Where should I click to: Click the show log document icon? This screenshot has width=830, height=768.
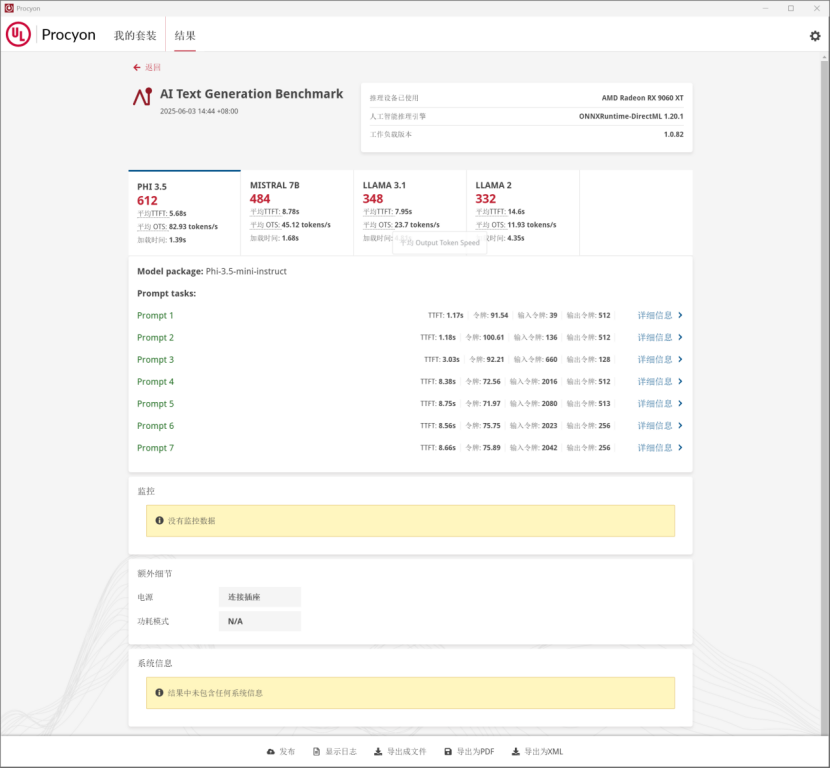tap(316, 752)
